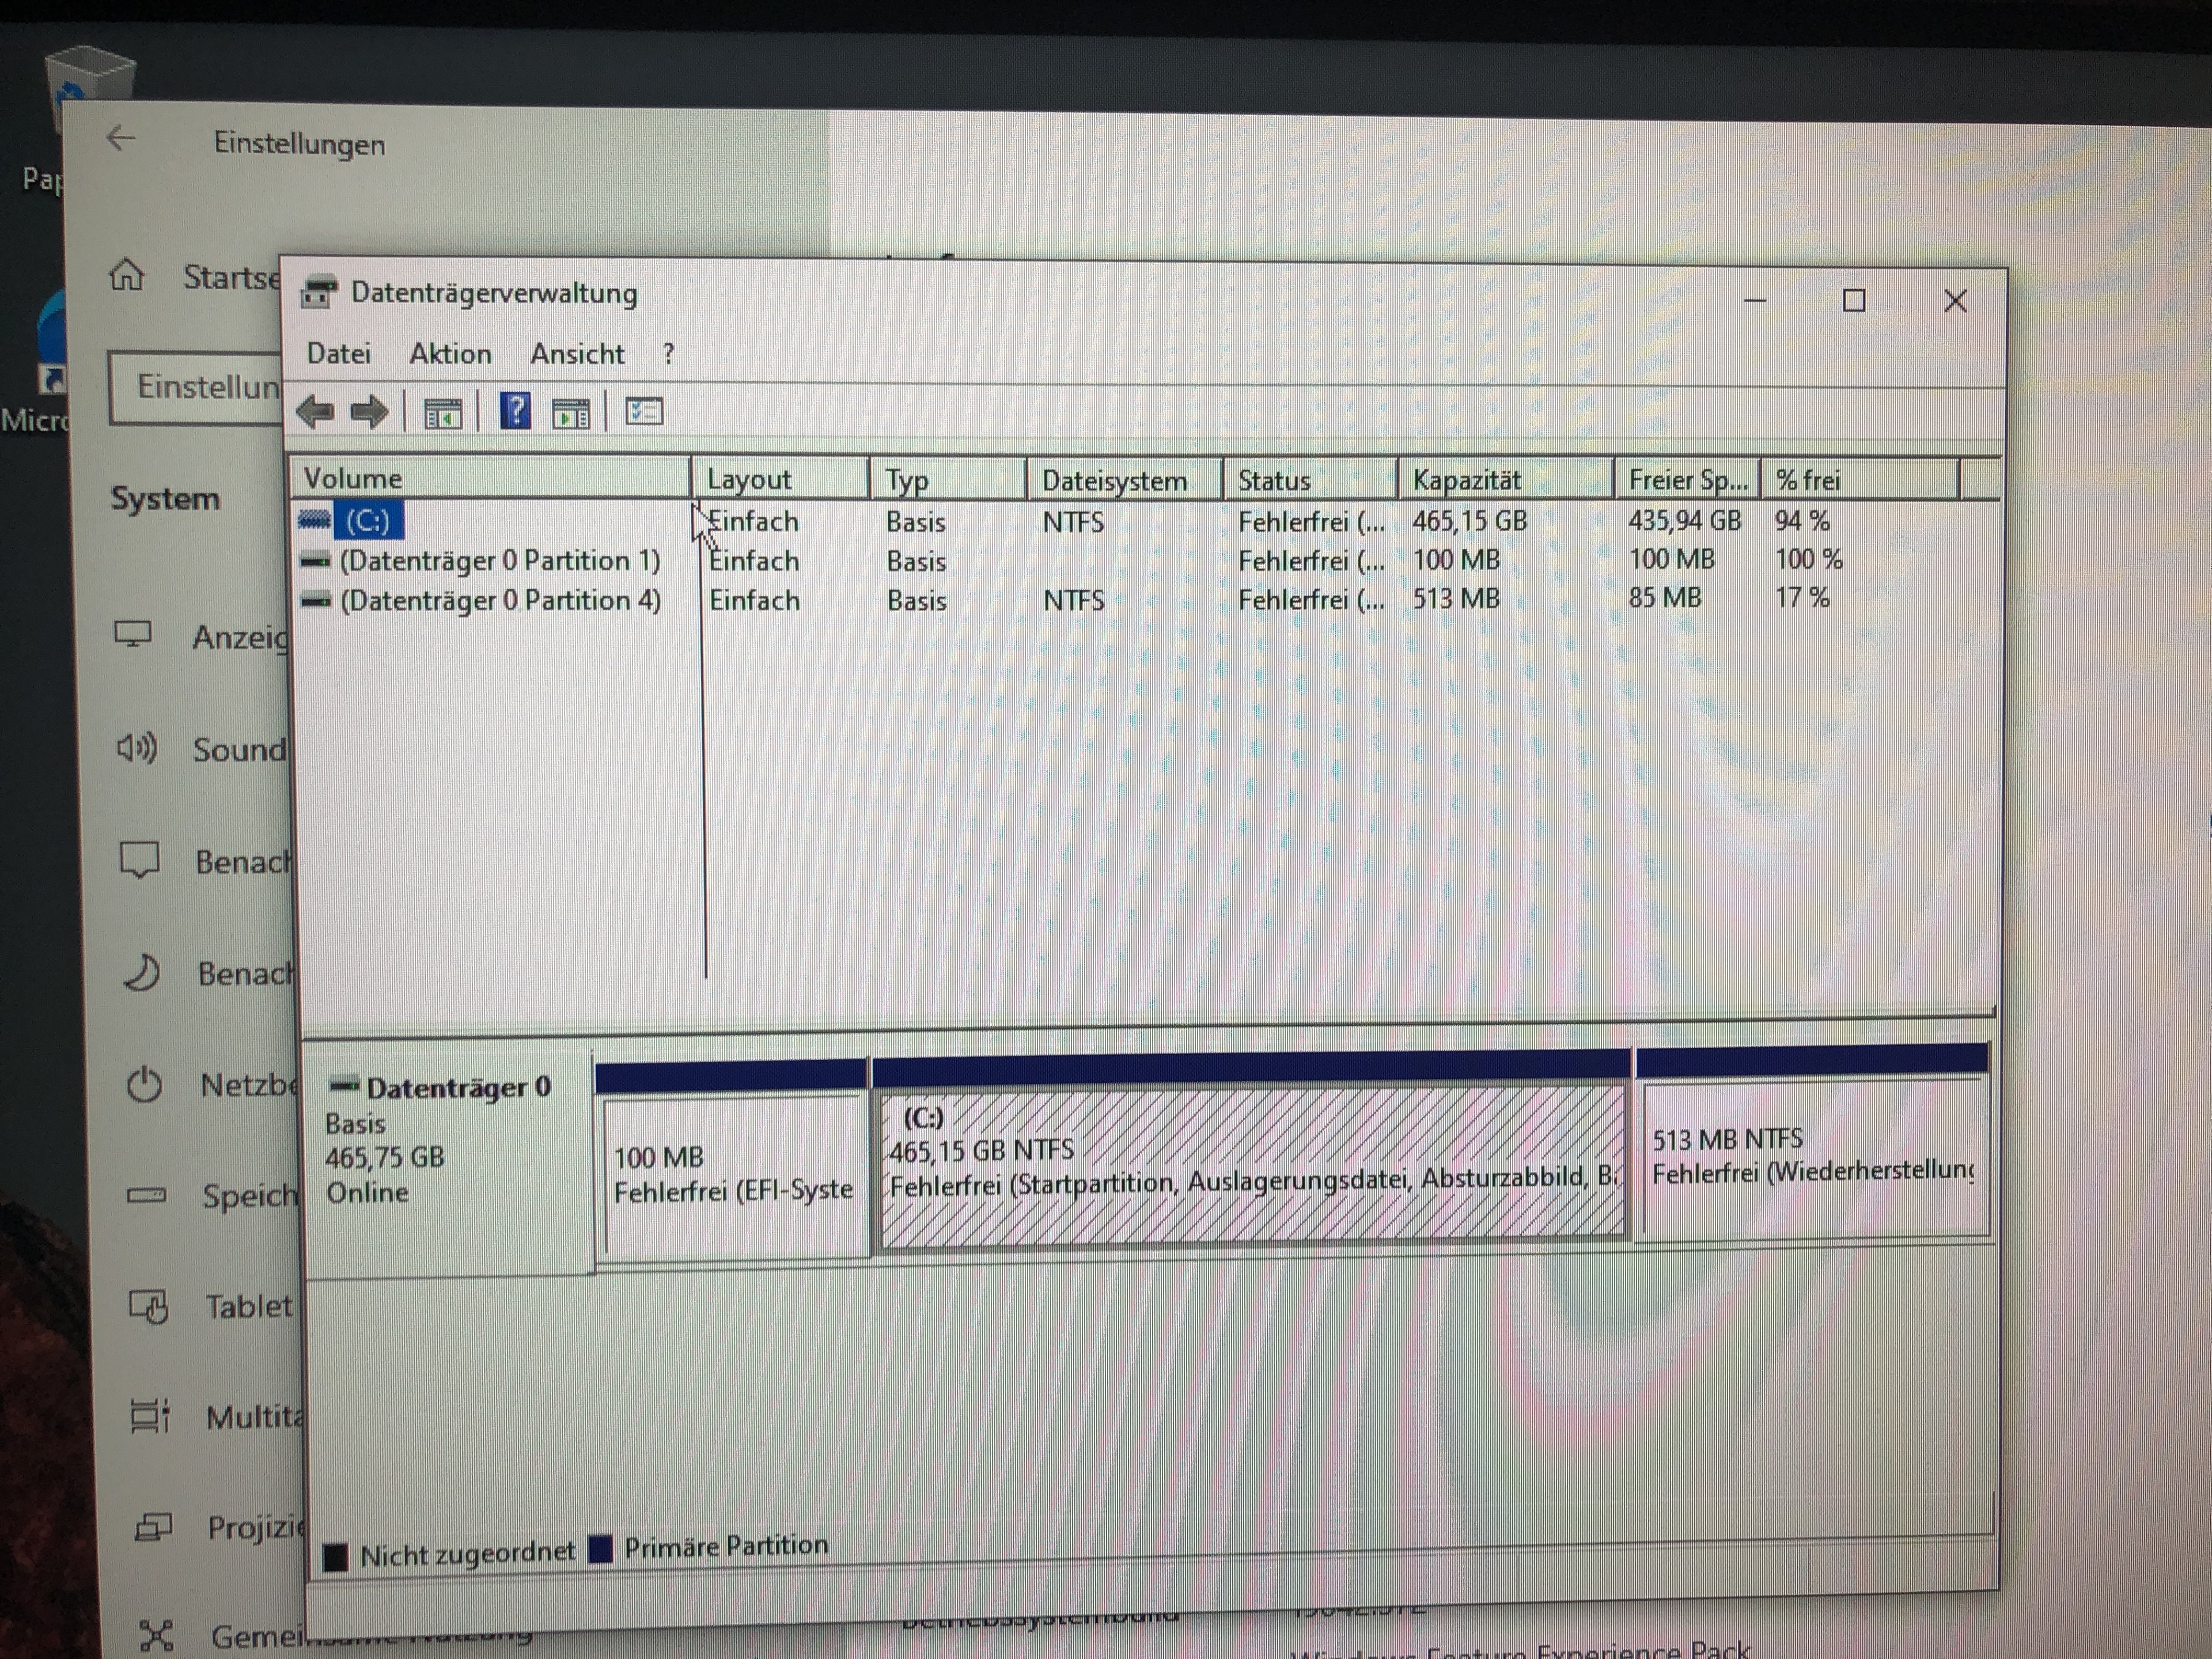Image resolution: width=2212 pixels, height=1659 pixels.
Task: Open the Ansicht menu
Action: (x=577, y=354)
